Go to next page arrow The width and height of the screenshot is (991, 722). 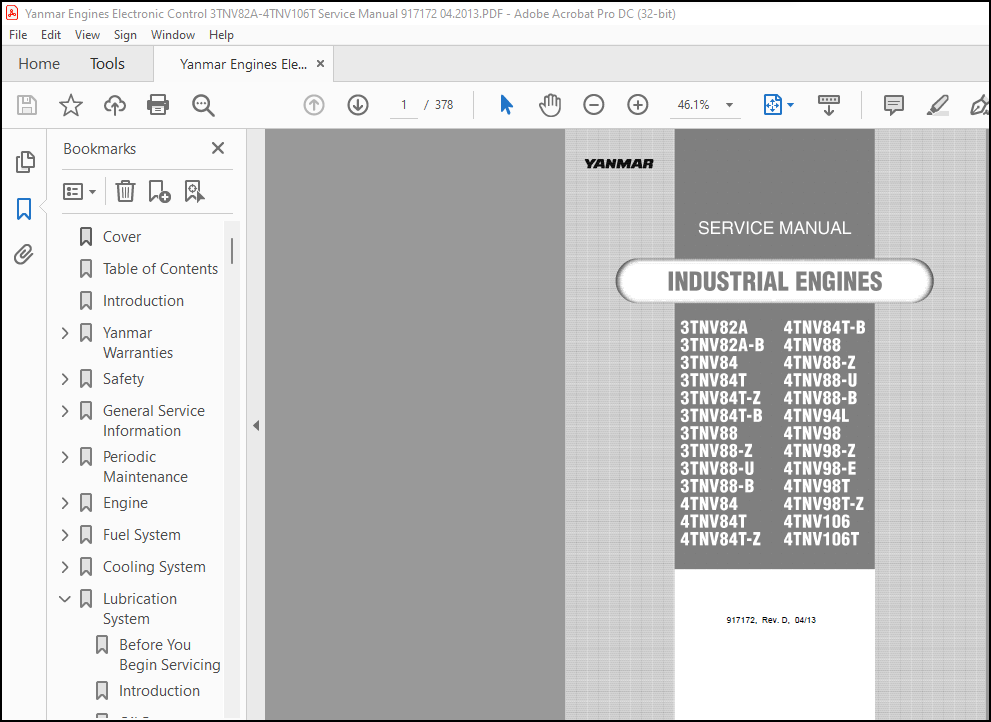(x=358, y=105)
